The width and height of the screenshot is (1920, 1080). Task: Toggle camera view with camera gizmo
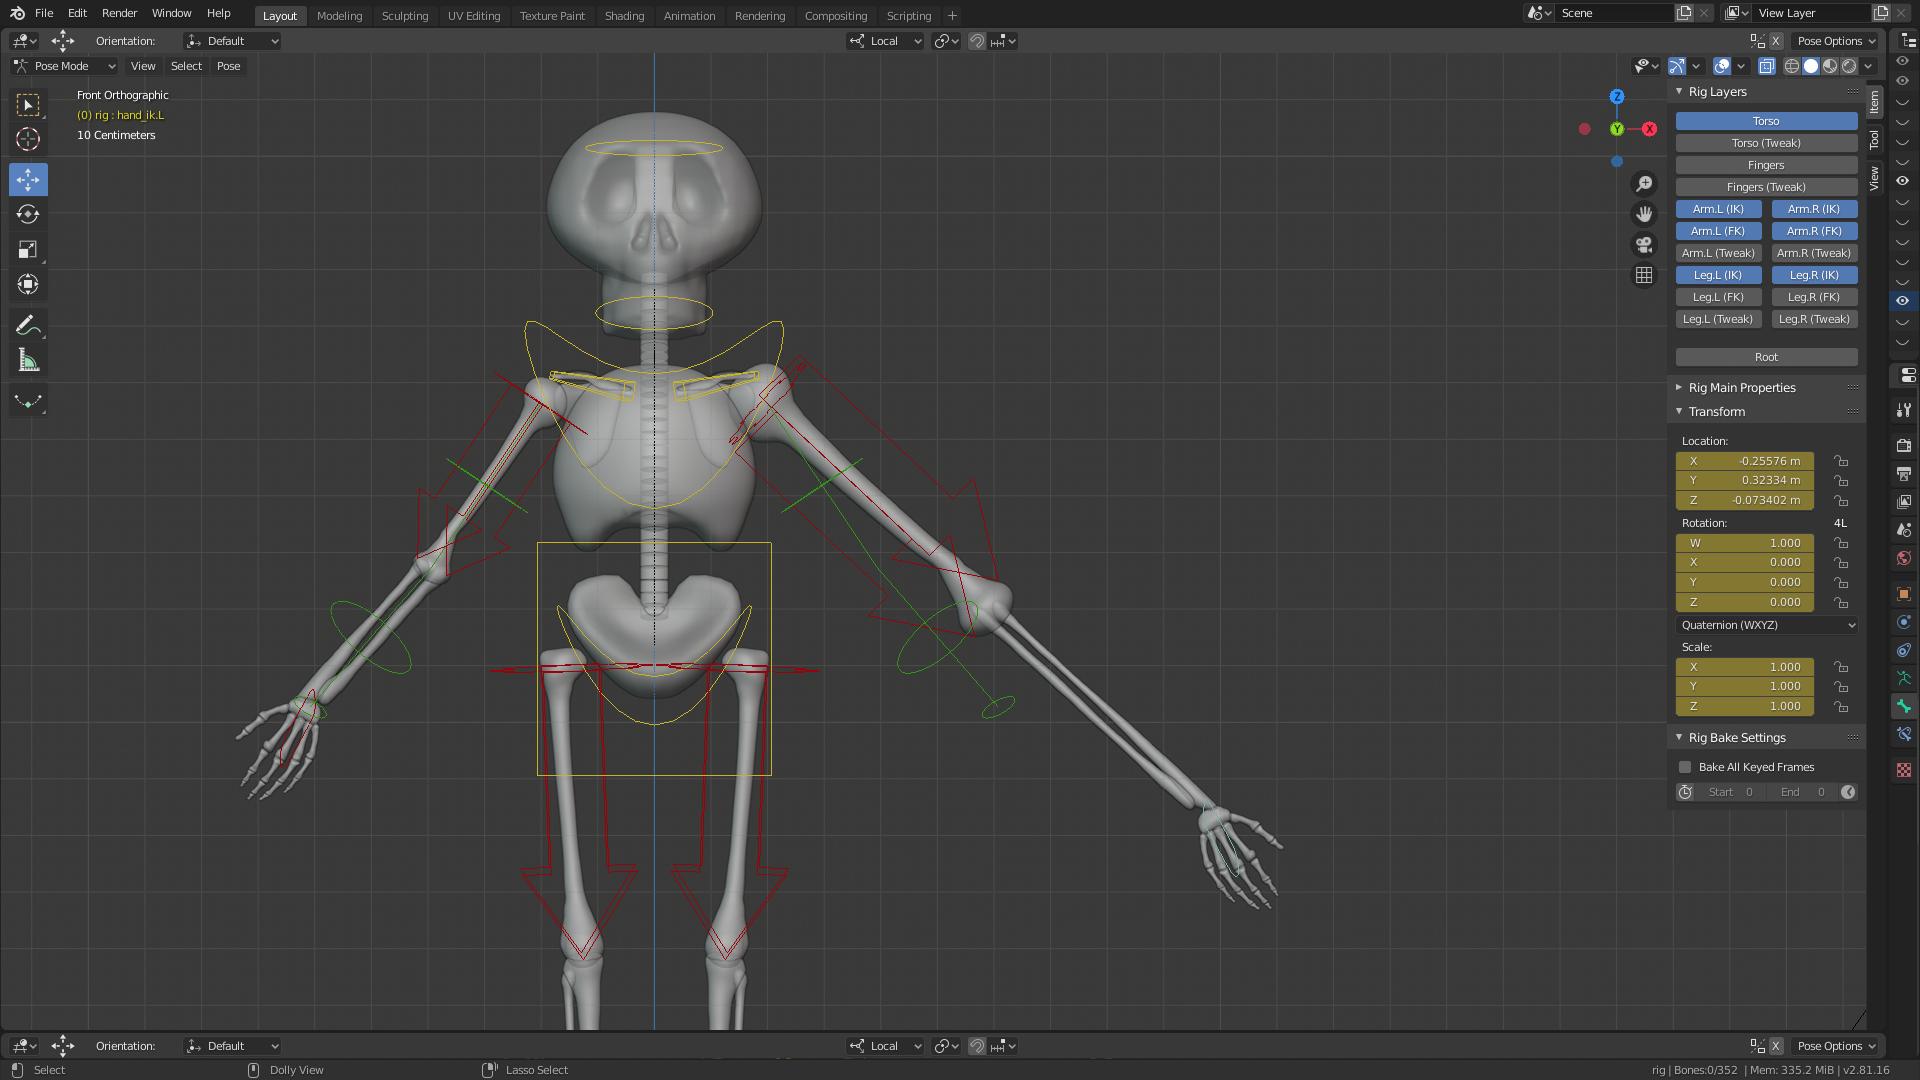pyautogui.click(x=1644, y=245)
